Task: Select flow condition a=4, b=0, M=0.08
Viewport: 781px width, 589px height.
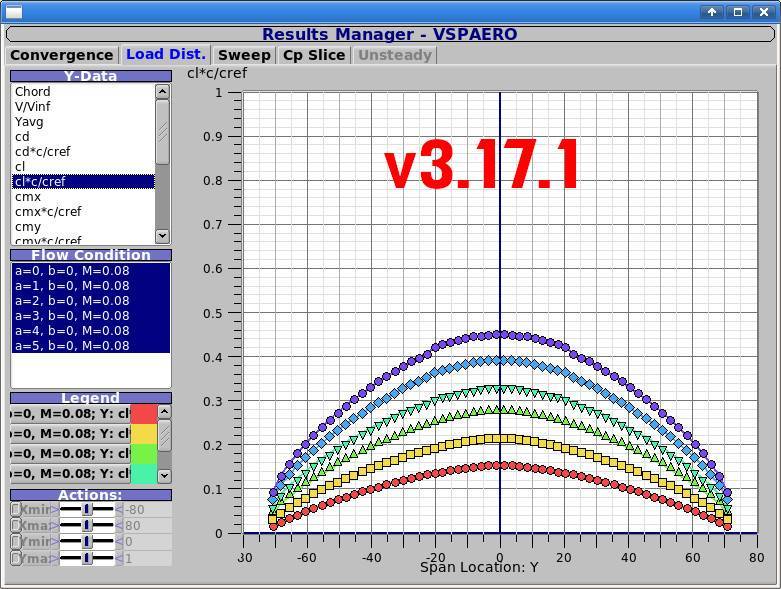Action: (x=91, y=331)
